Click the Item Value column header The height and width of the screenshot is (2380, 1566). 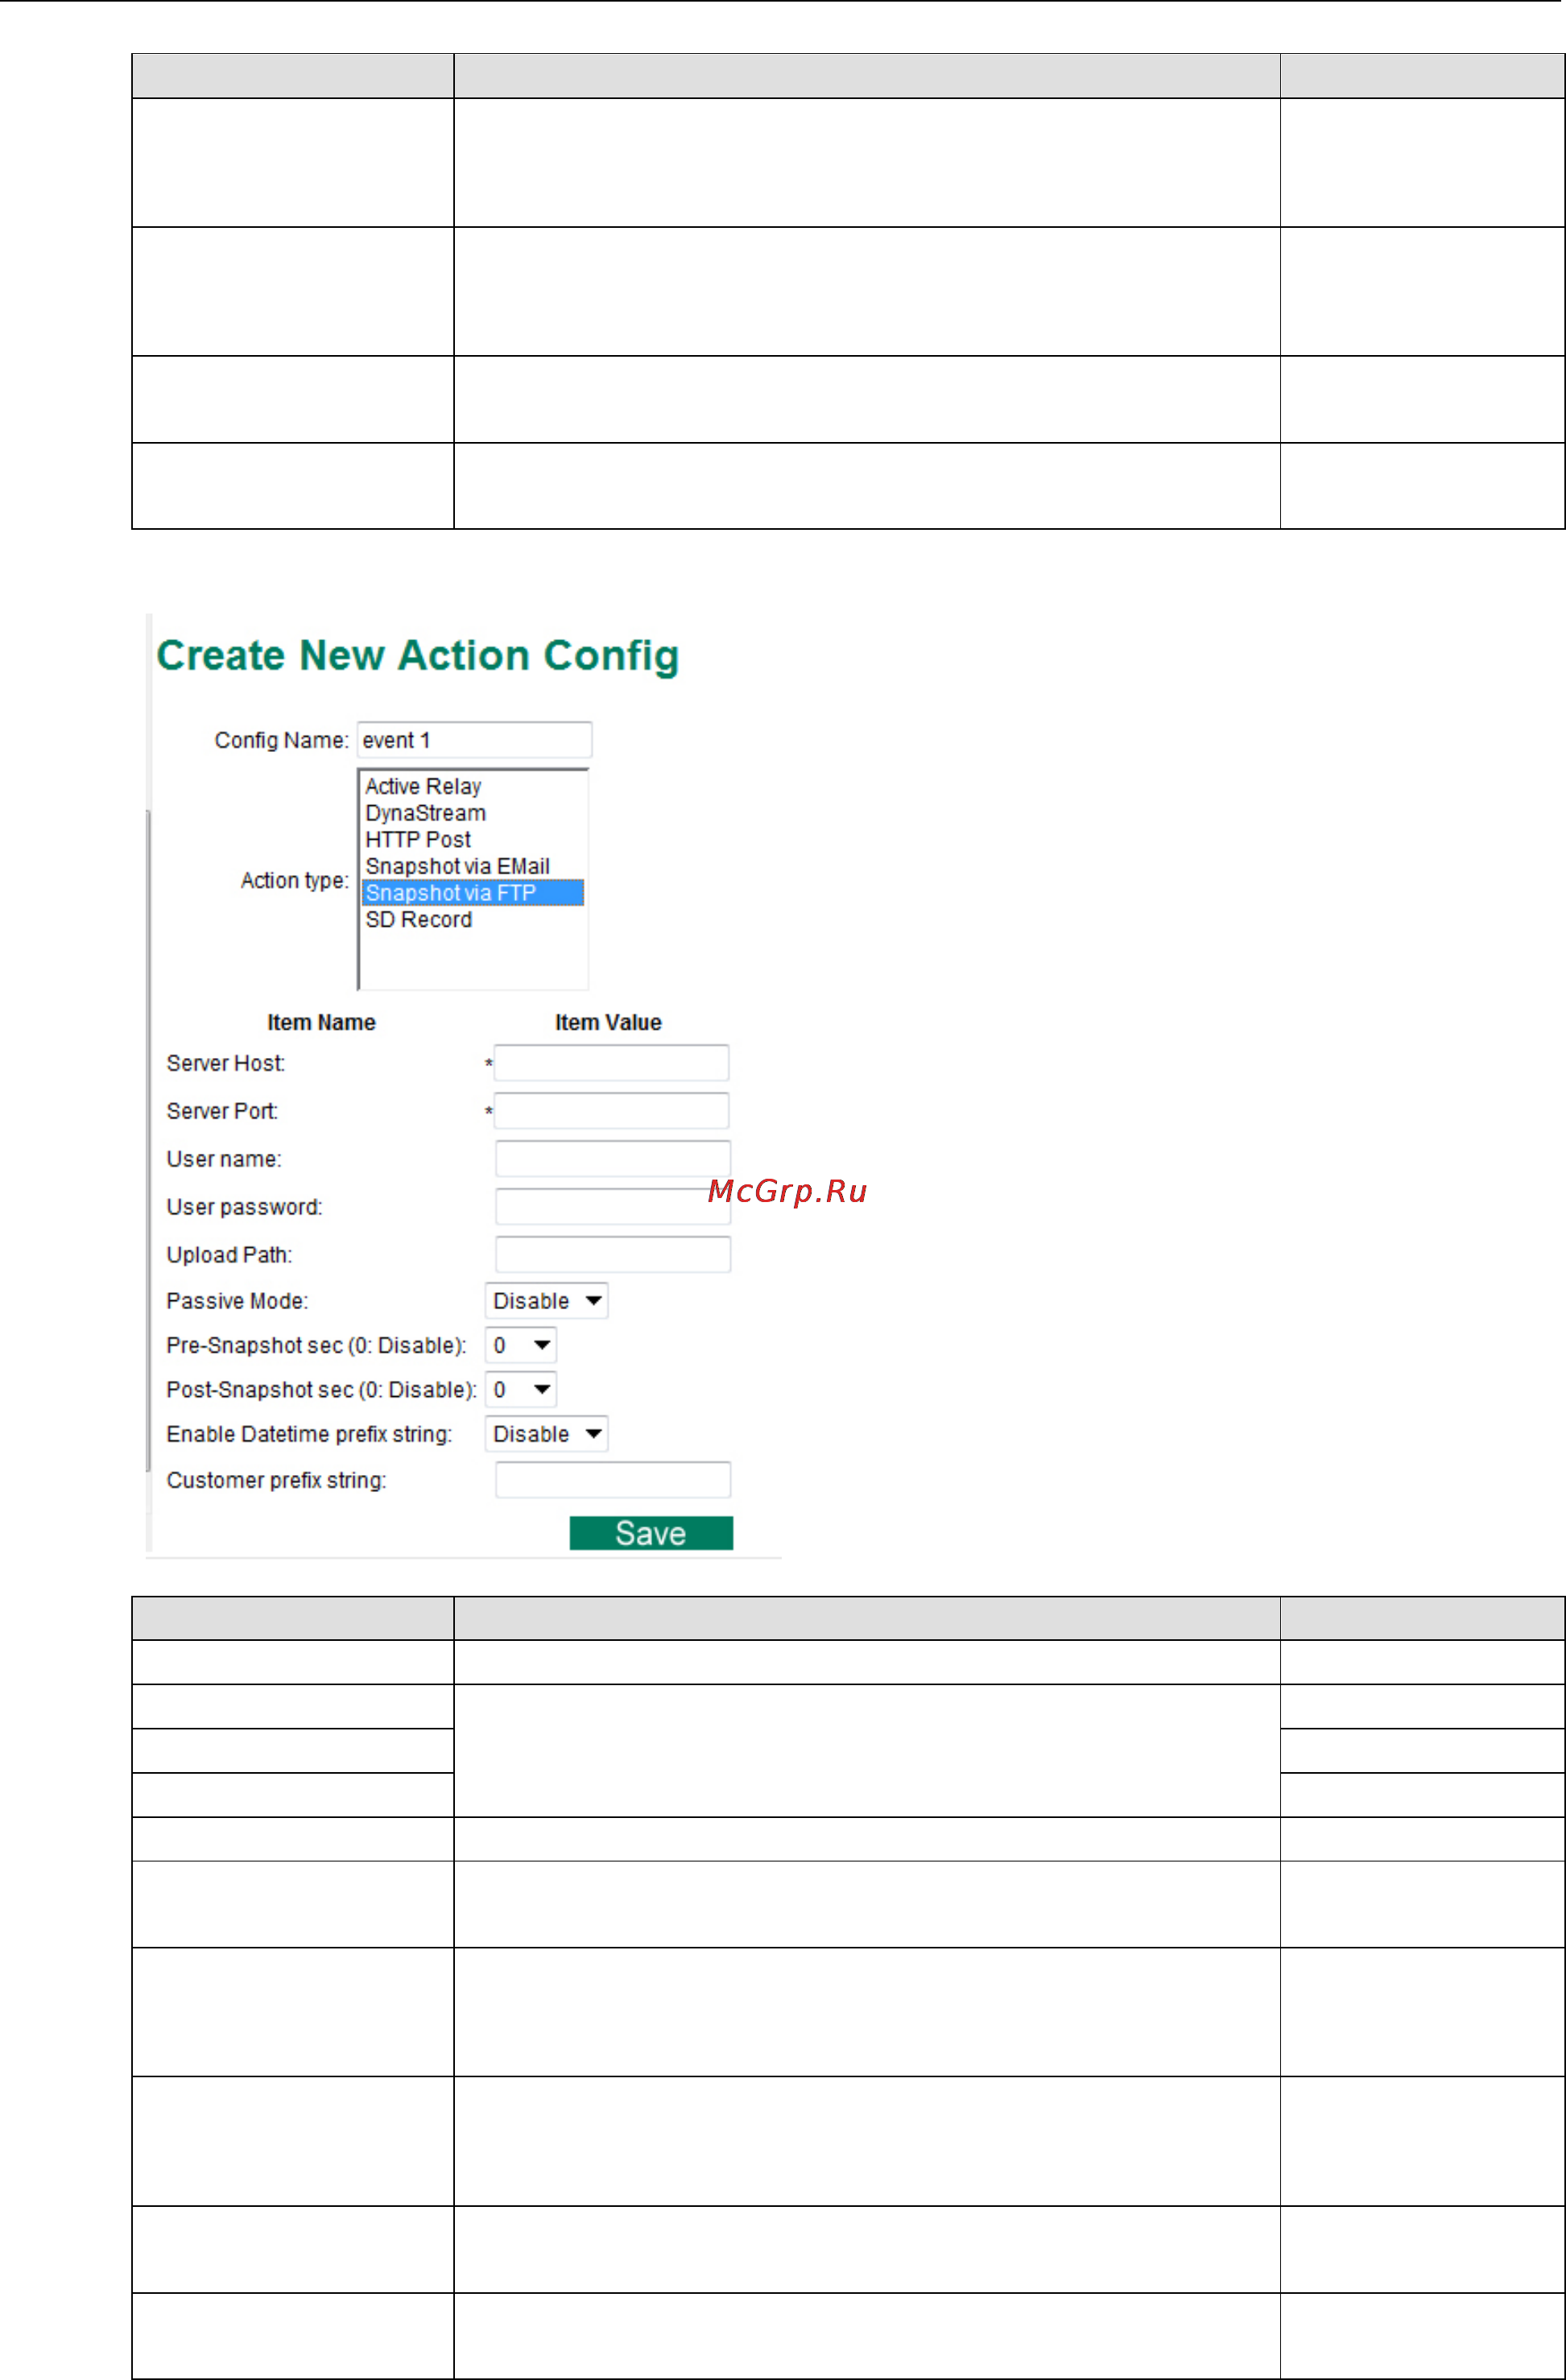[608, 1022]
